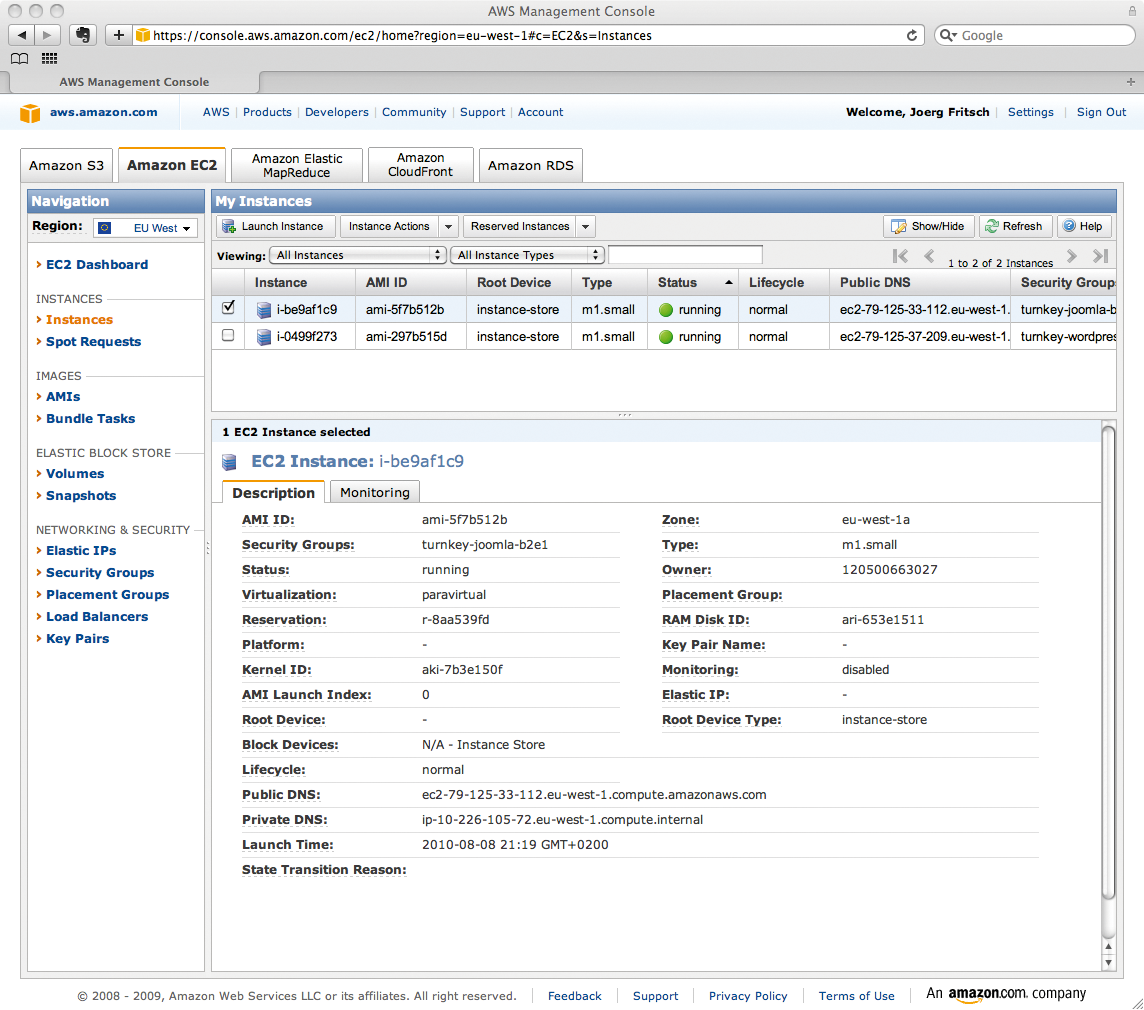Uncheck the checkbox for instance i-be9af1c9
The width and height of the screenshot is (1144, 1010).
[228, 310]
